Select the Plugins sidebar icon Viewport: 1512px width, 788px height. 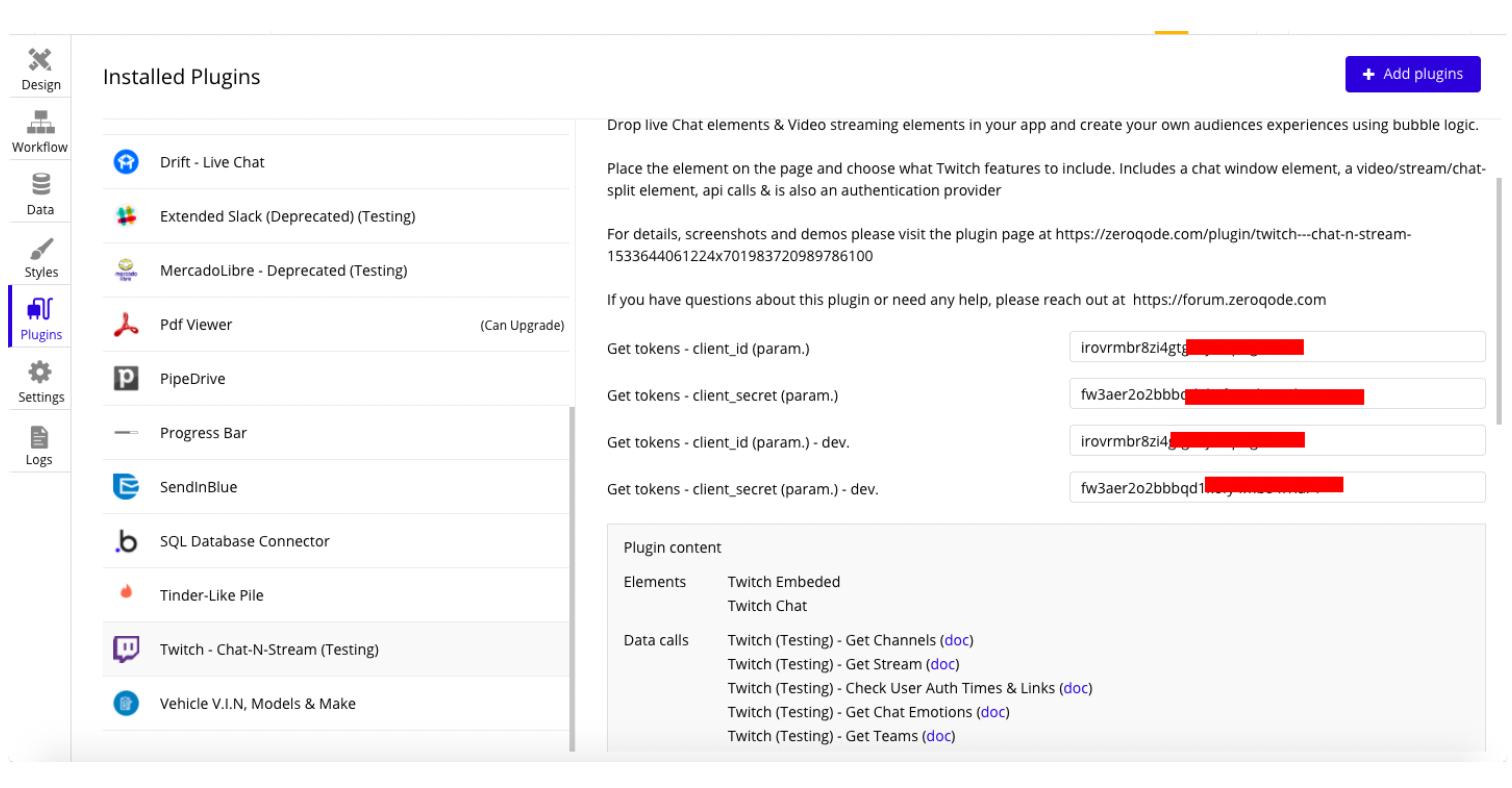pyautogui.click(x=40, y=310)
